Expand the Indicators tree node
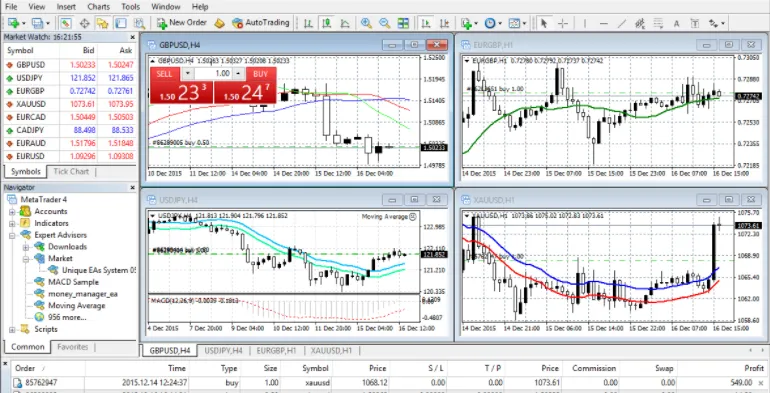The height and width of the screenshot is (393, 770). pyautogui.click(x=12, y=224)
